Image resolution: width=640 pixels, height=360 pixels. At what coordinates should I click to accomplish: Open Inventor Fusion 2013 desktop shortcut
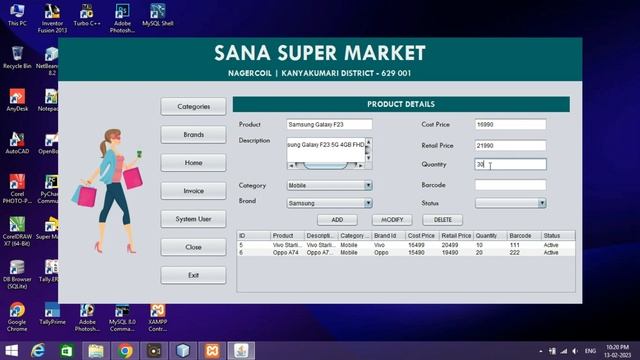tap(52, 18)
